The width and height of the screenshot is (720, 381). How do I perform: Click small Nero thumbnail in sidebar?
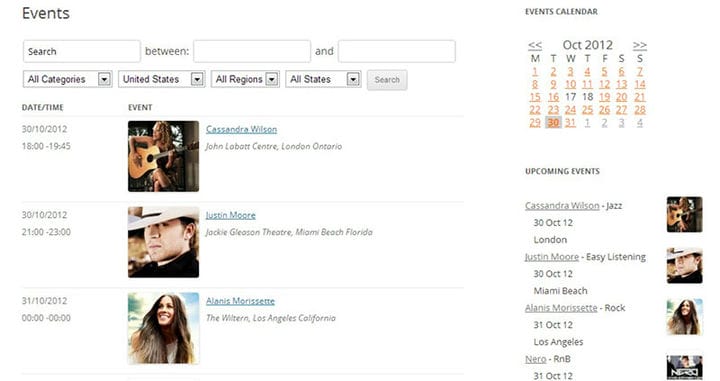[684, 367]
